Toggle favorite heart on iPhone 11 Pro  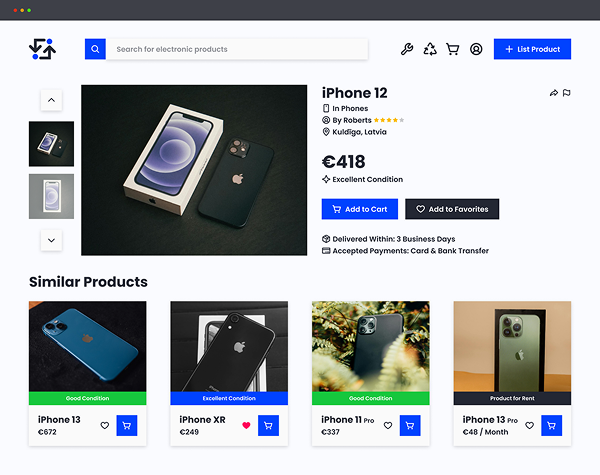coord(388,425)
